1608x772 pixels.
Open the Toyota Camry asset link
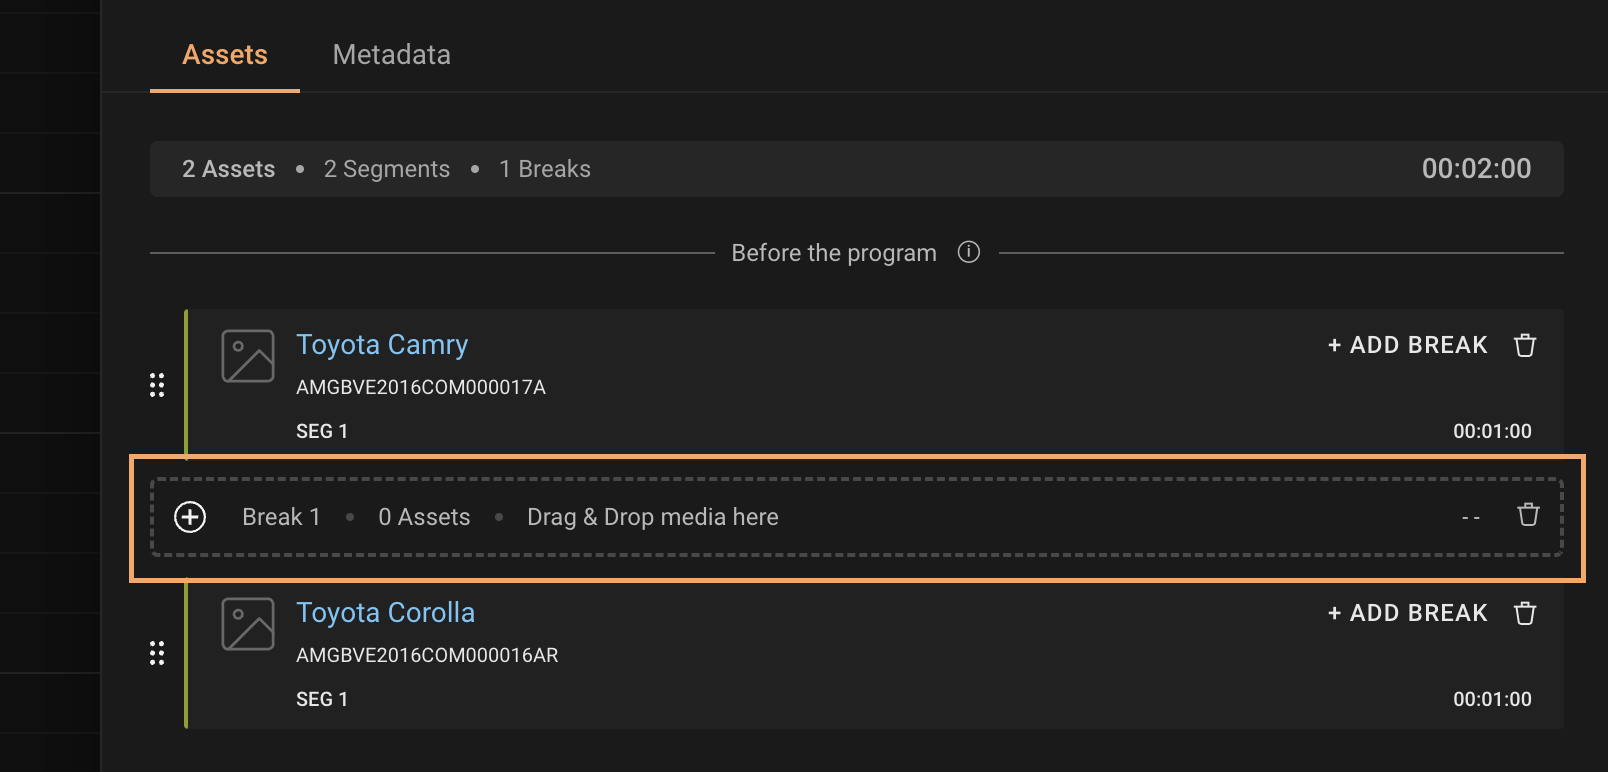[382, 345]
